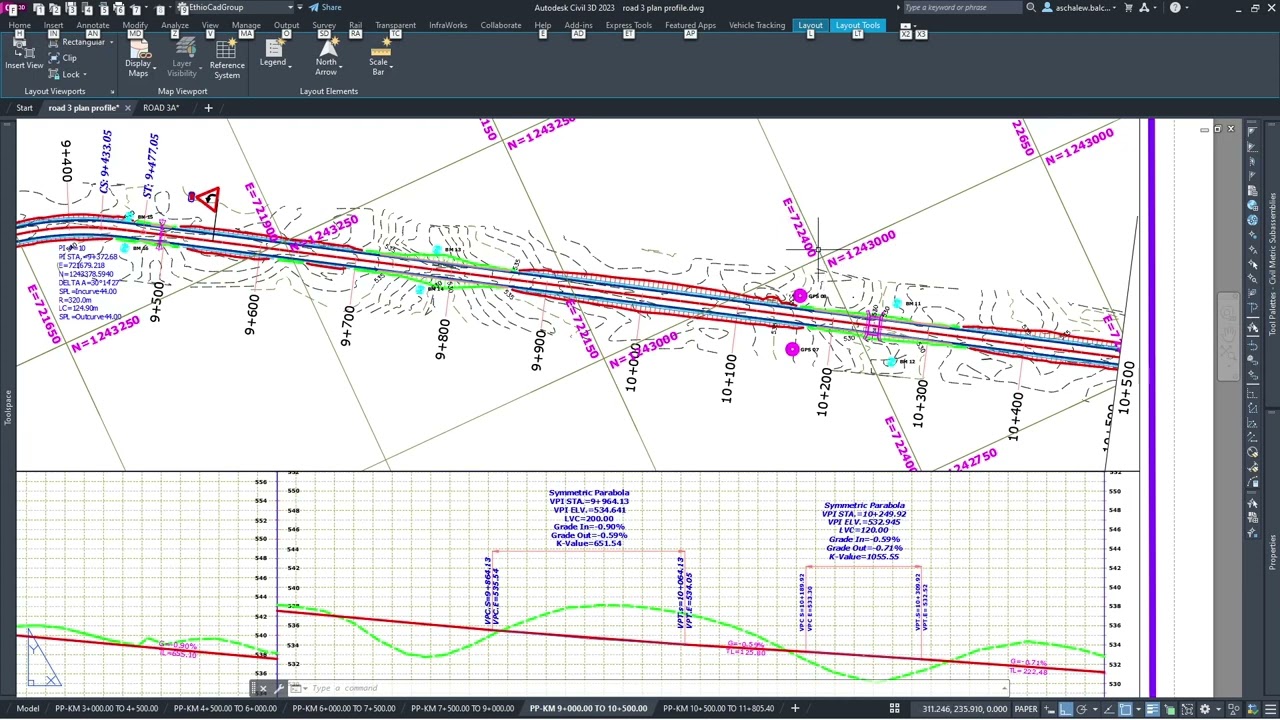The width and height of the screenshot is (1280, 720).
Task: Switch to the Vehicle Tracking tab
Action: (x=757, y=25)
